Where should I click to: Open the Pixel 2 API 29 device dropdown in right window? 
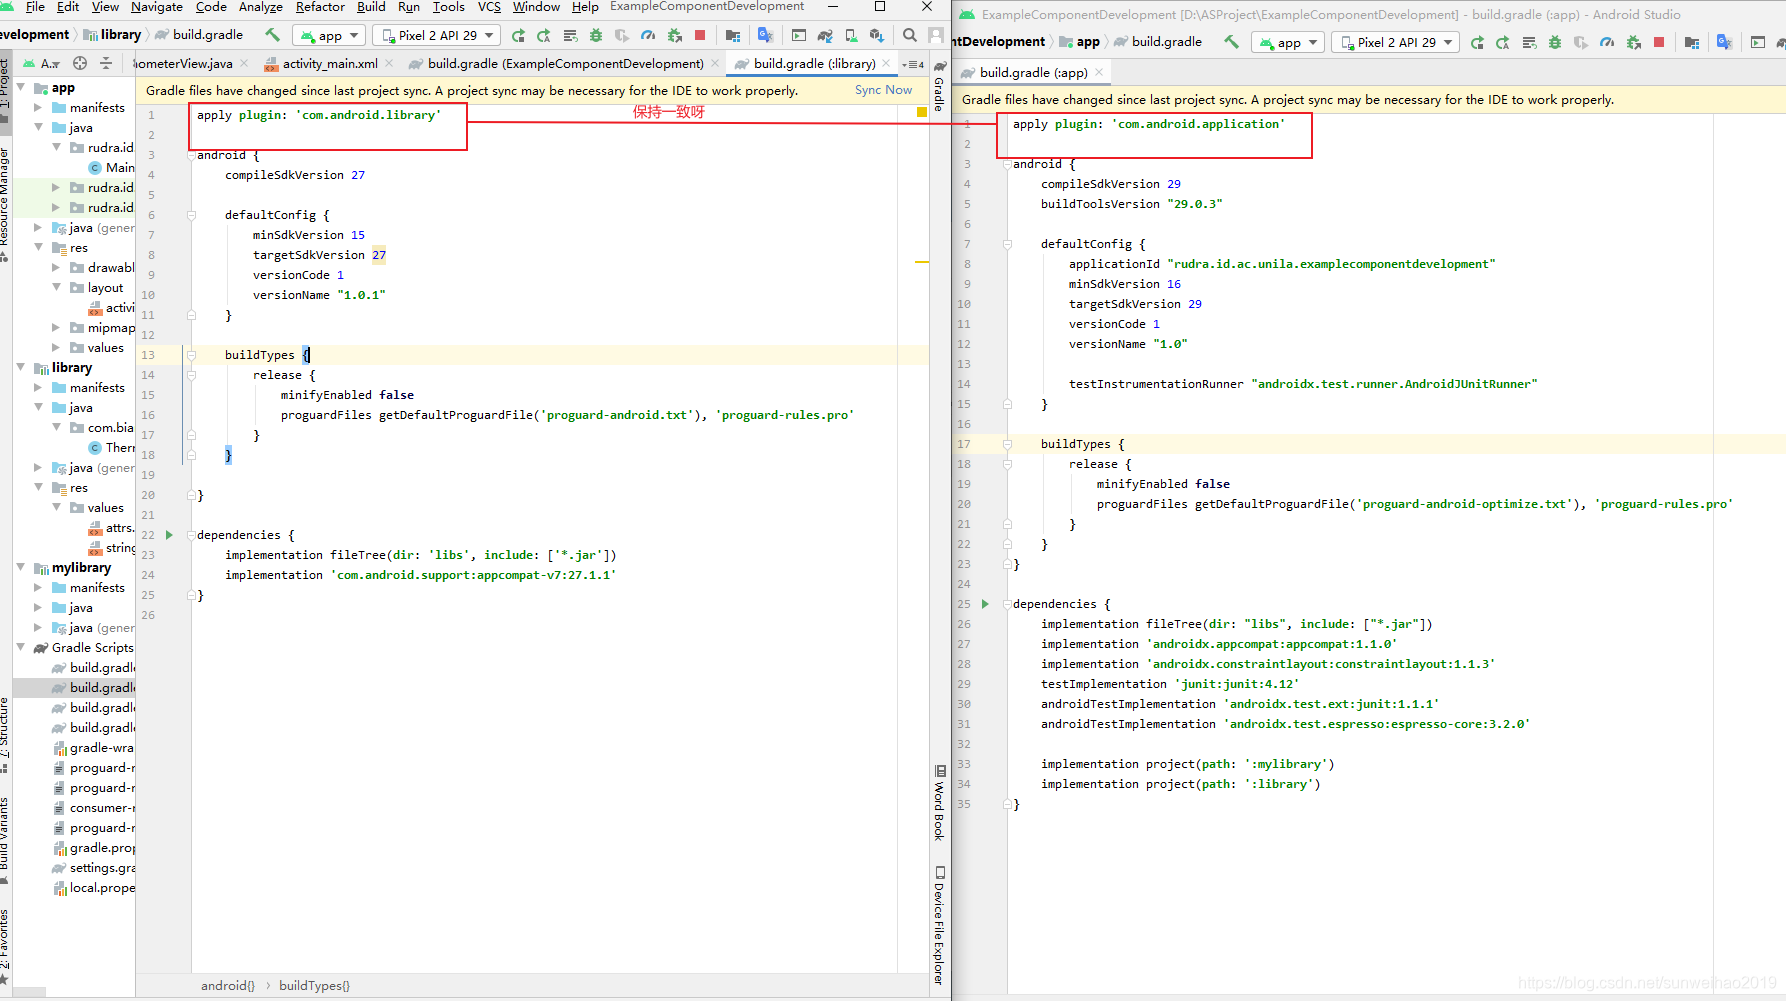pyautogui.click(x=1396, y=42)
